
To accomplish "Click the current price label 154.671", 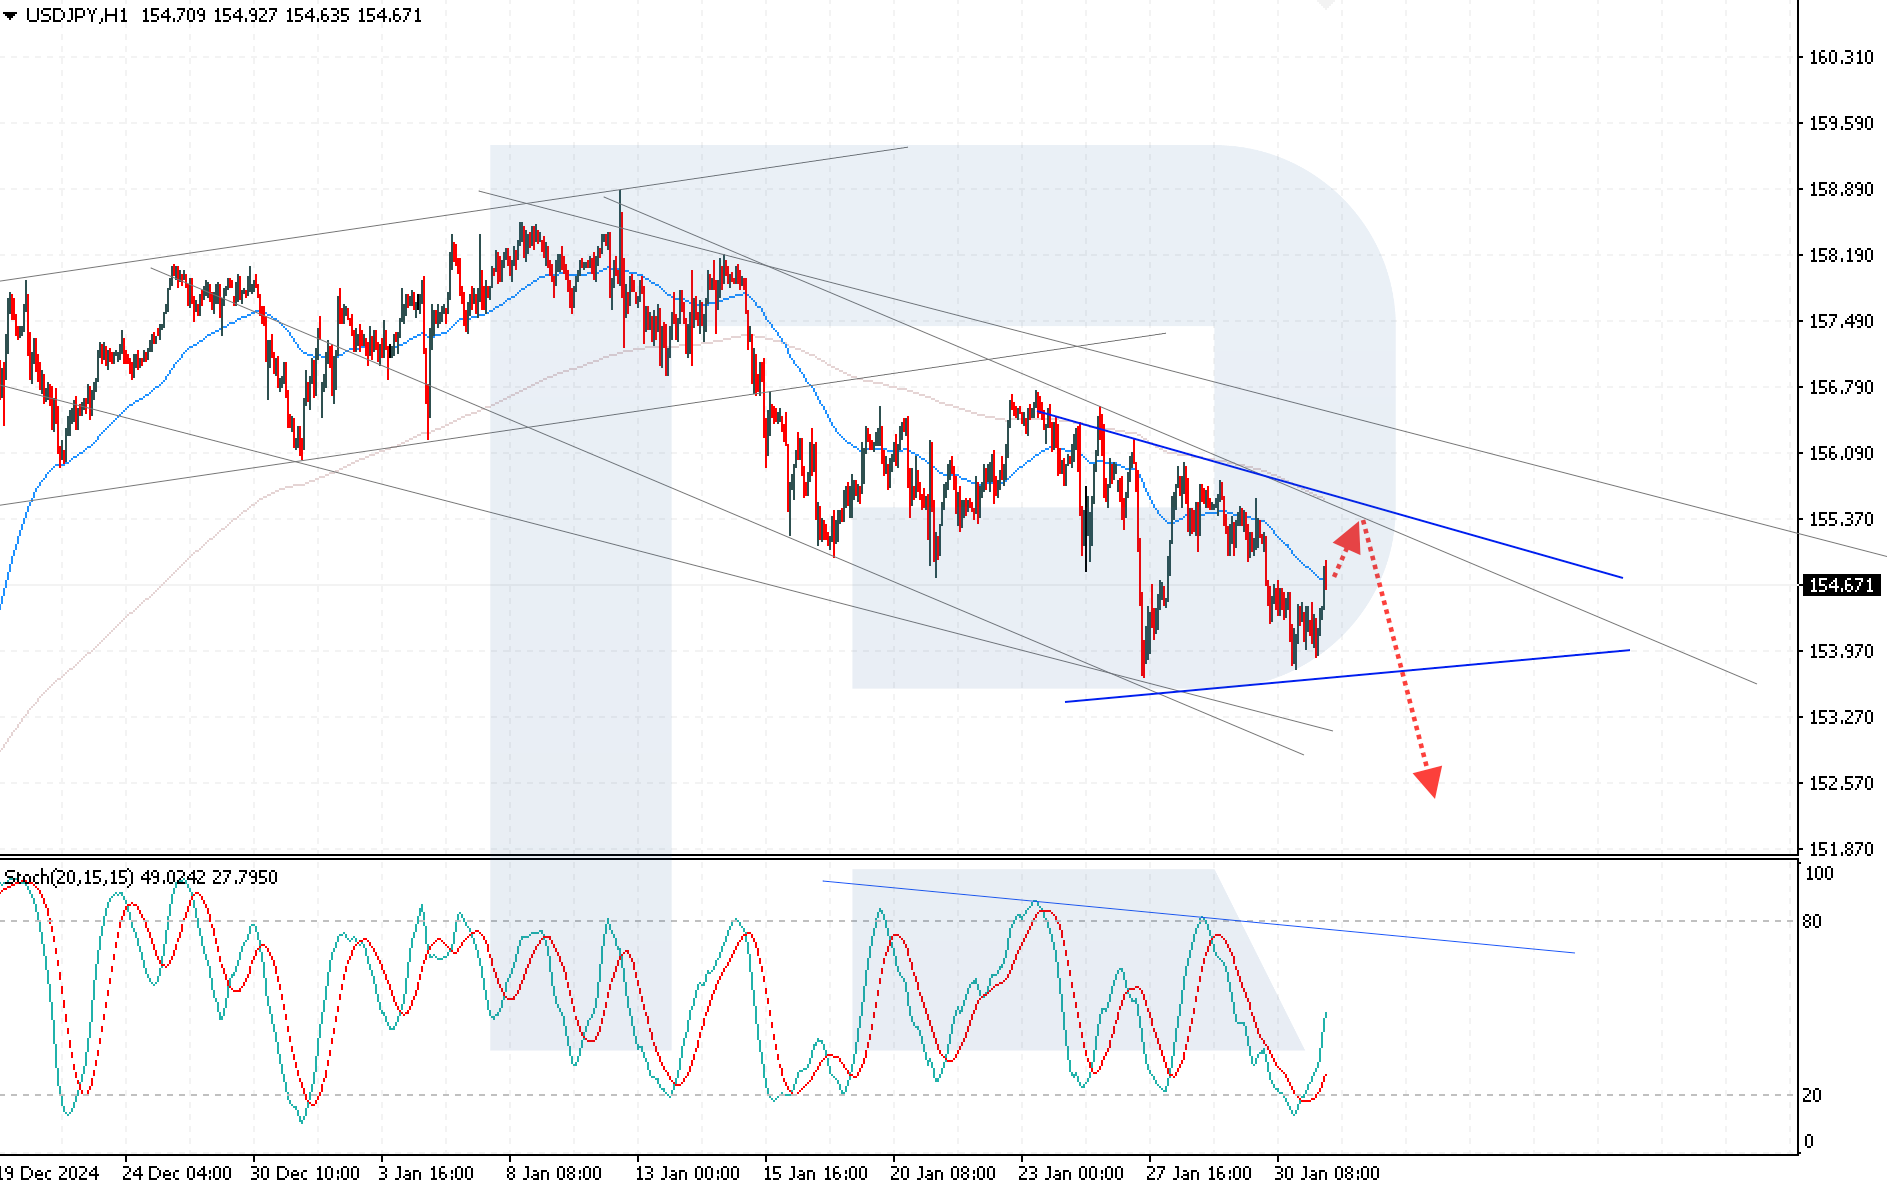I will [x=1841, y=585].
